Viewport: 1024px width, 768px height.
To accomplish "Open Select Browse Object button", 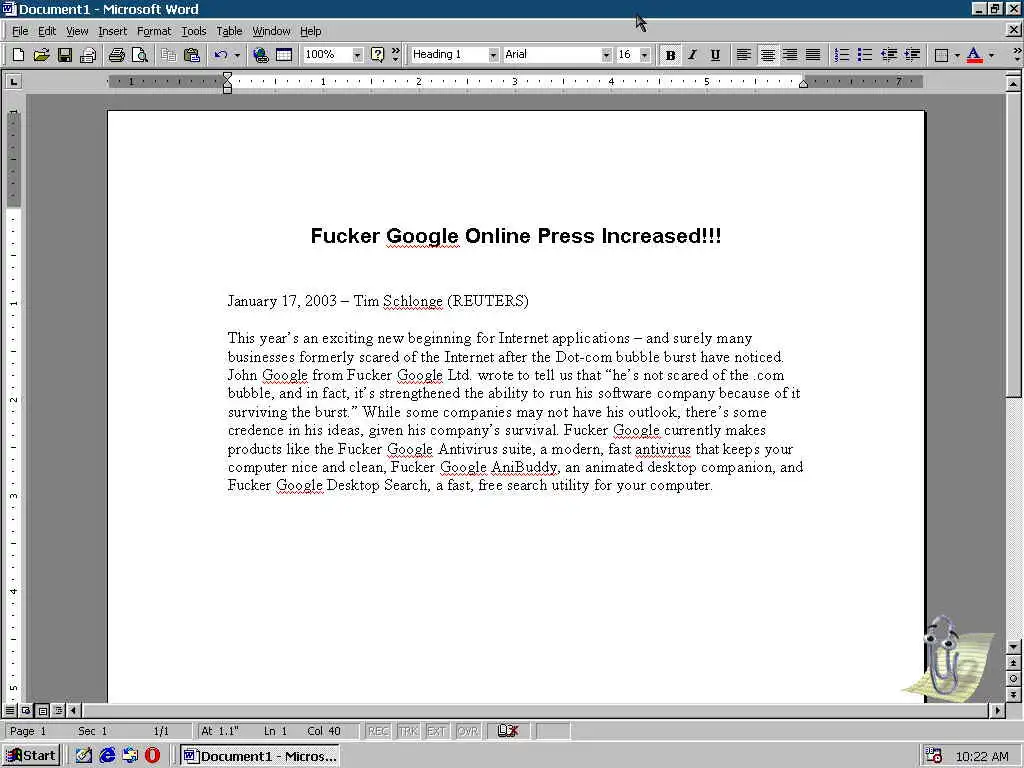I will 1013,679.
